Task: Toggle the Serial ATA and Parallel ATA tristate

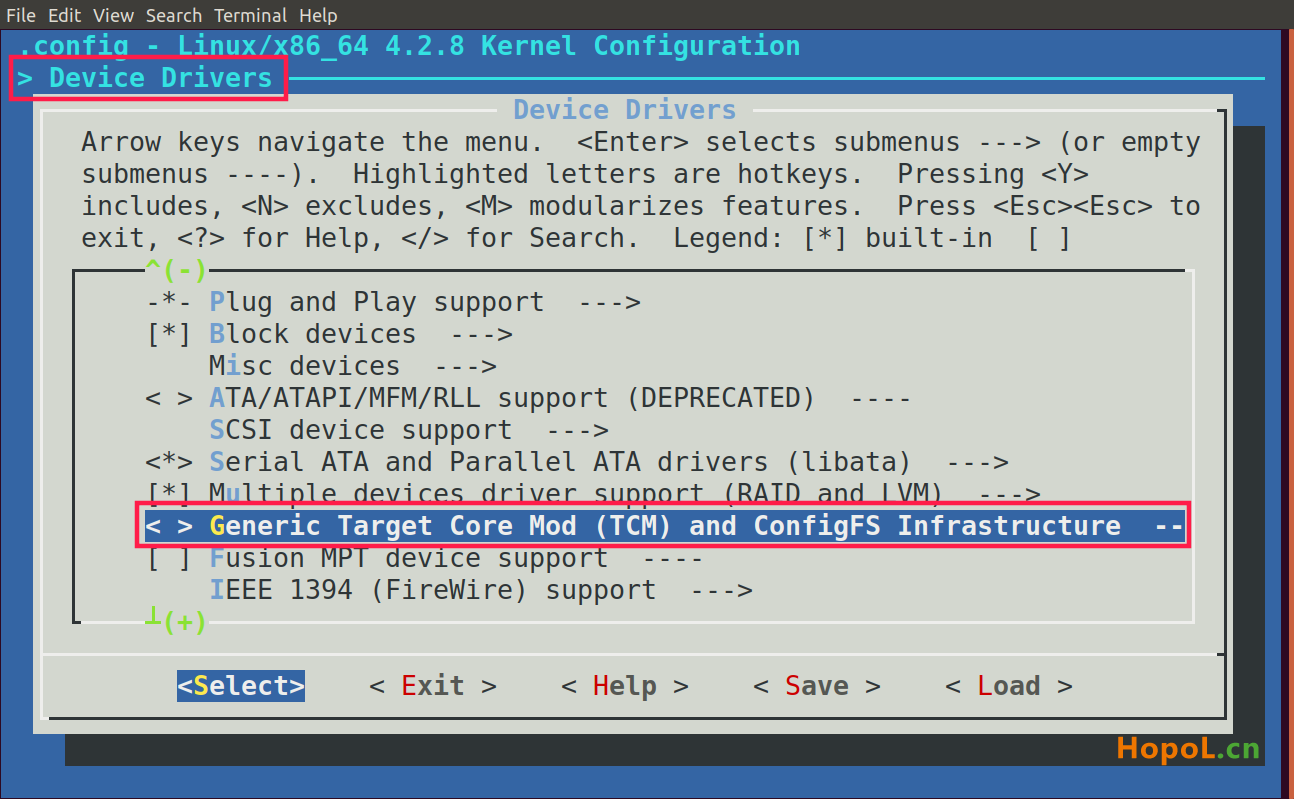Action: click(x=168, y=462)
